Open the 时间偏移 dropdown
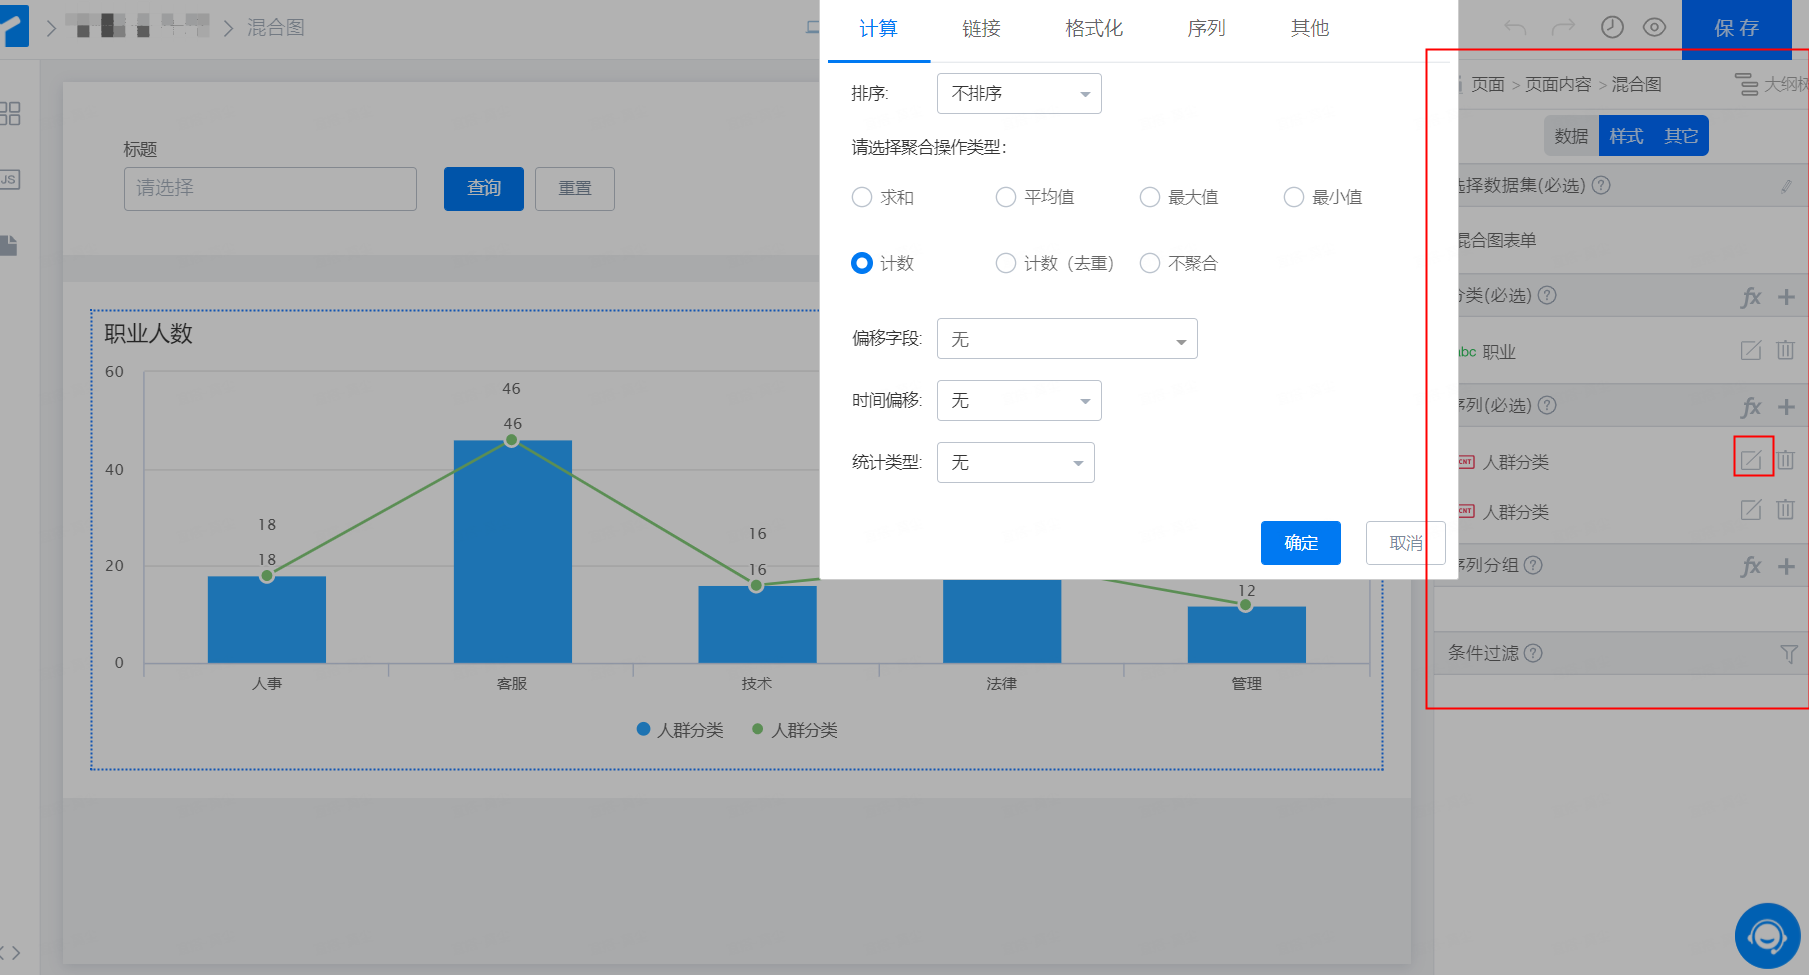 [1019, 400]
